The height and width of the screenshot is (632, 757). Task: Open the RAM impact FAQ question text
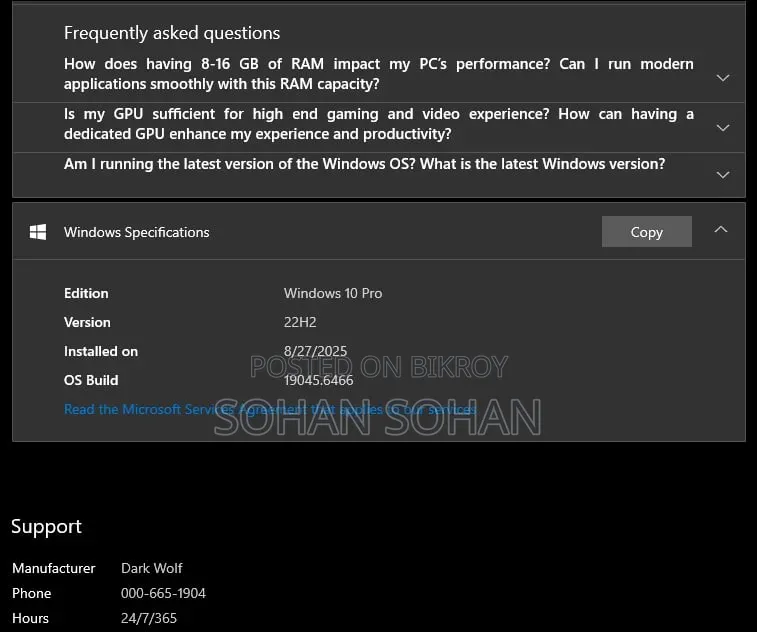[x=378, y=74]
